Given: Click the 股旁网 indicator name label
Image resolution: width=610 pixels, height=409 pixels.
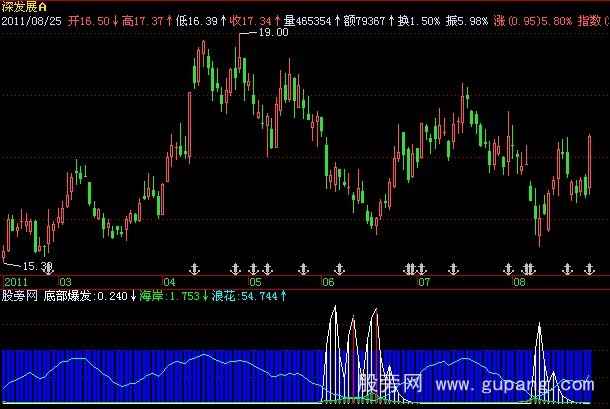Looking at the screenshot, I should [x=20, y=296].
